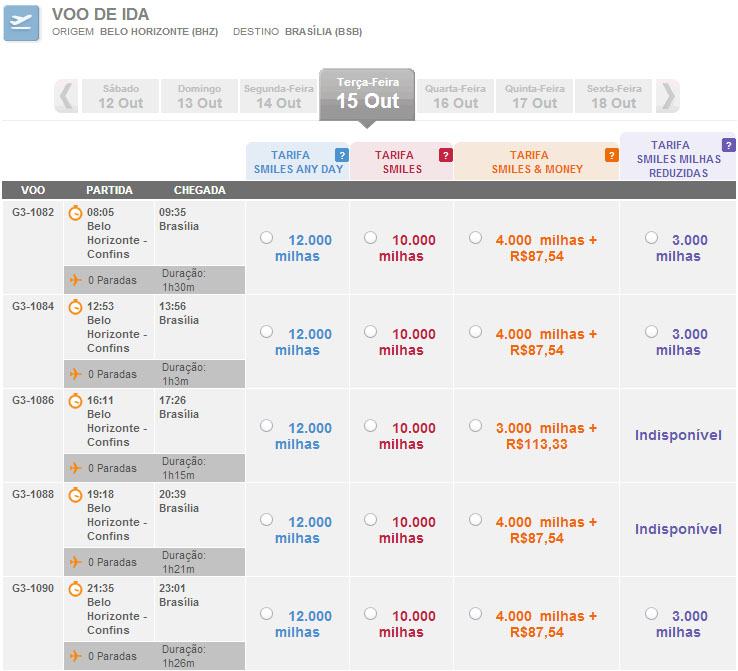738x671 pixels.
Task: Open the red help icon on Tarifa Smiles
Action: pos(445,155)
